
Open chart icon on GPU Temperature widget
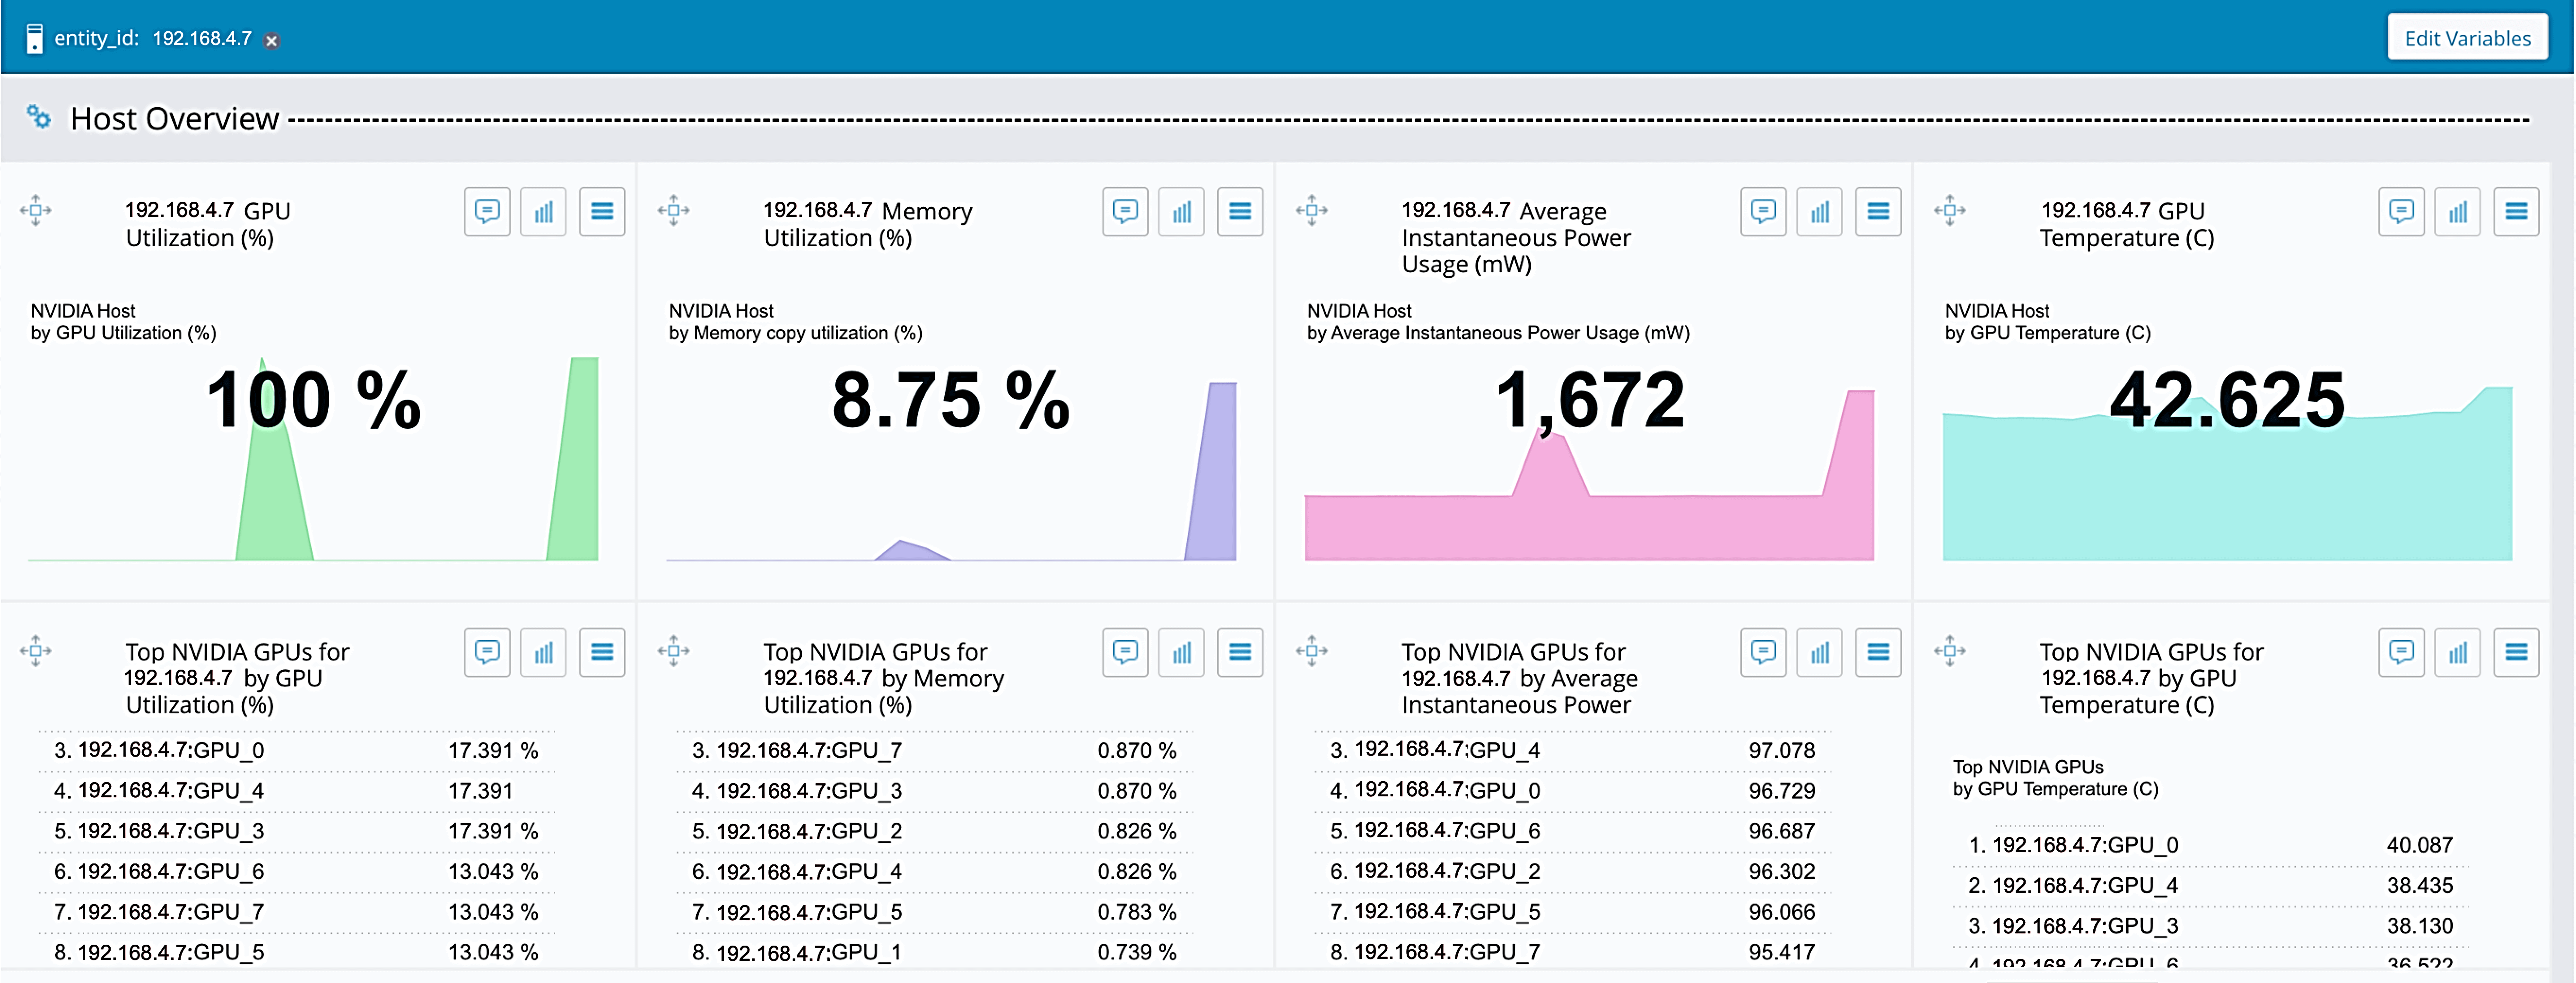pos(2458,212)
